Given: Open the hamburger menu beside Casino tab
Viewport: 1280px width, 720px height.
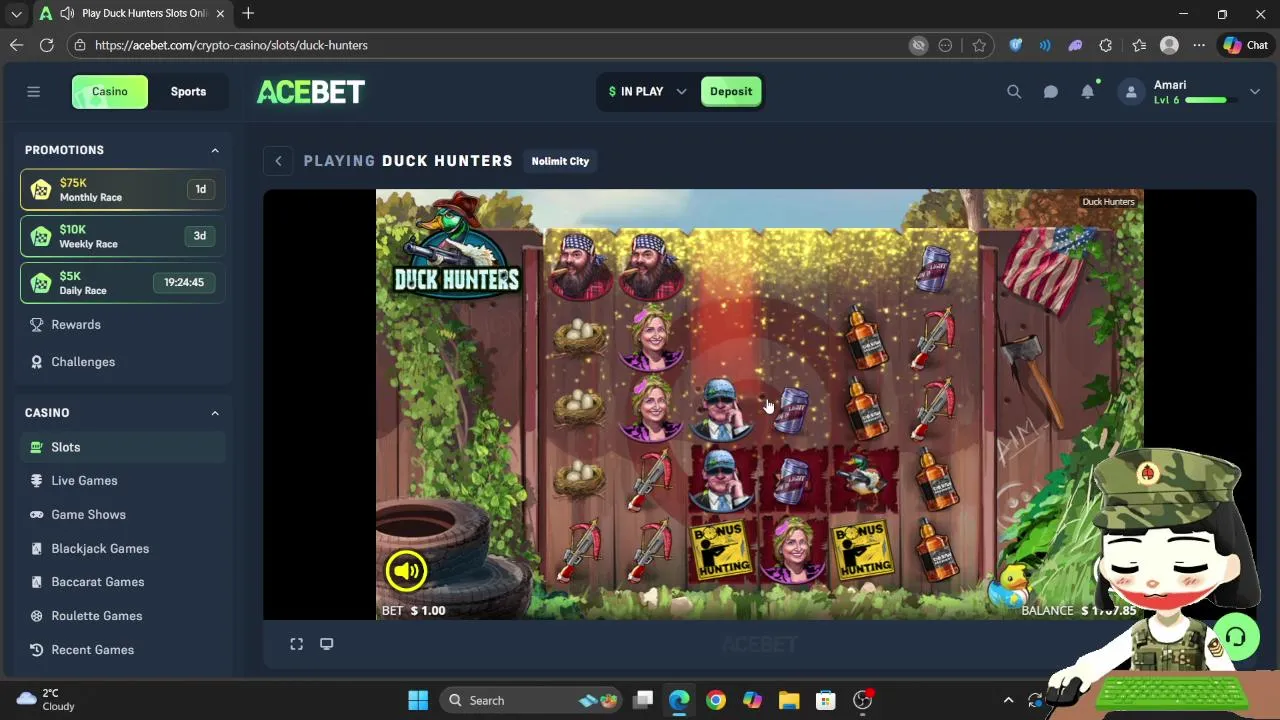Looking at the screenshot, I should 33,92.
